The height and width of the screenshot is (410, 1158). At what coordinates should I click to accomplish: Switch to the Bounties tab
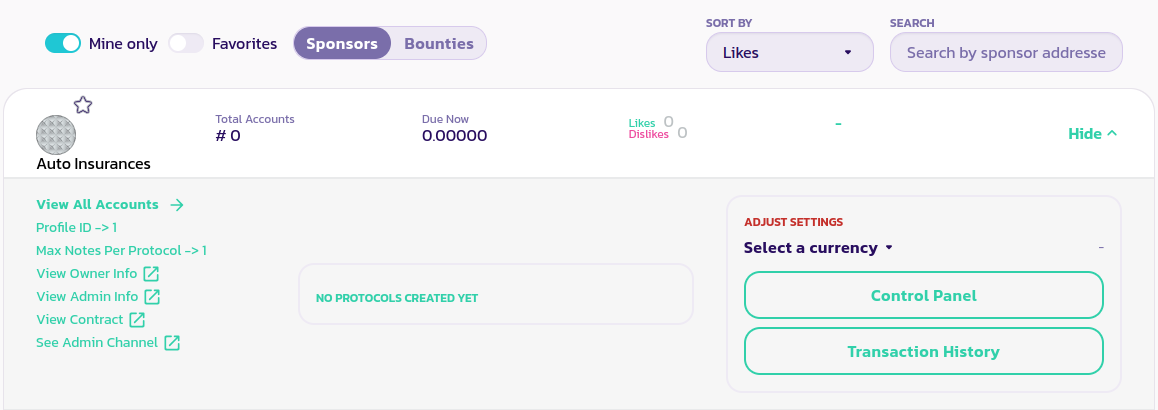click(x=438, y=44)
